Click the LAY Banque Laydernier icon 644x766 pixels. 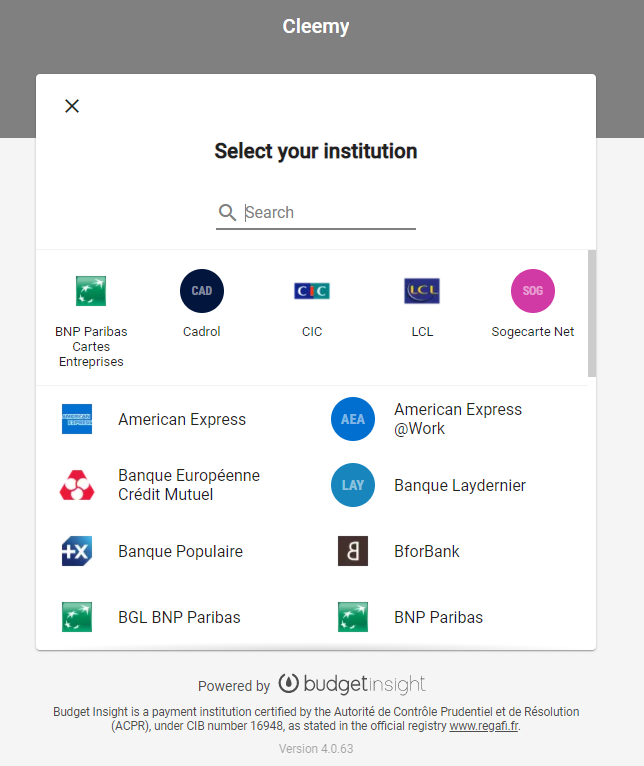click(x=353, y=485)
